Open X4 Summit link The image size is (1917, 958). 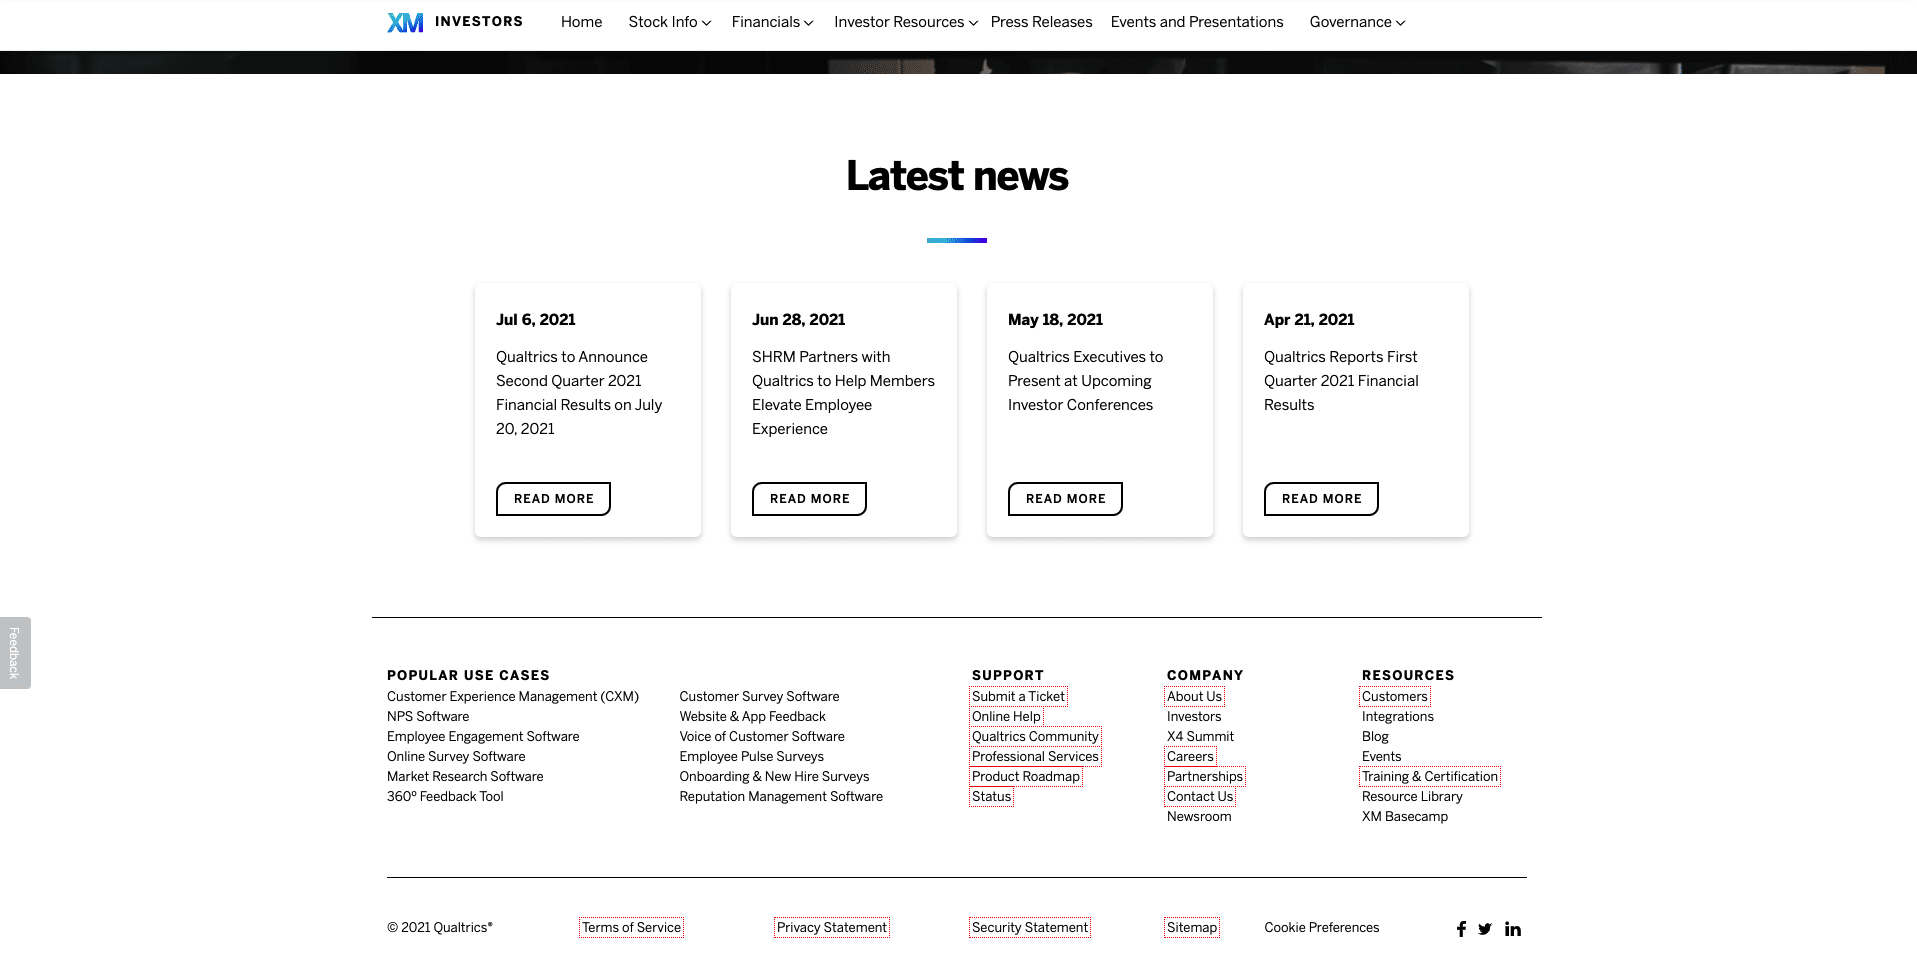tap(1200, 737)
